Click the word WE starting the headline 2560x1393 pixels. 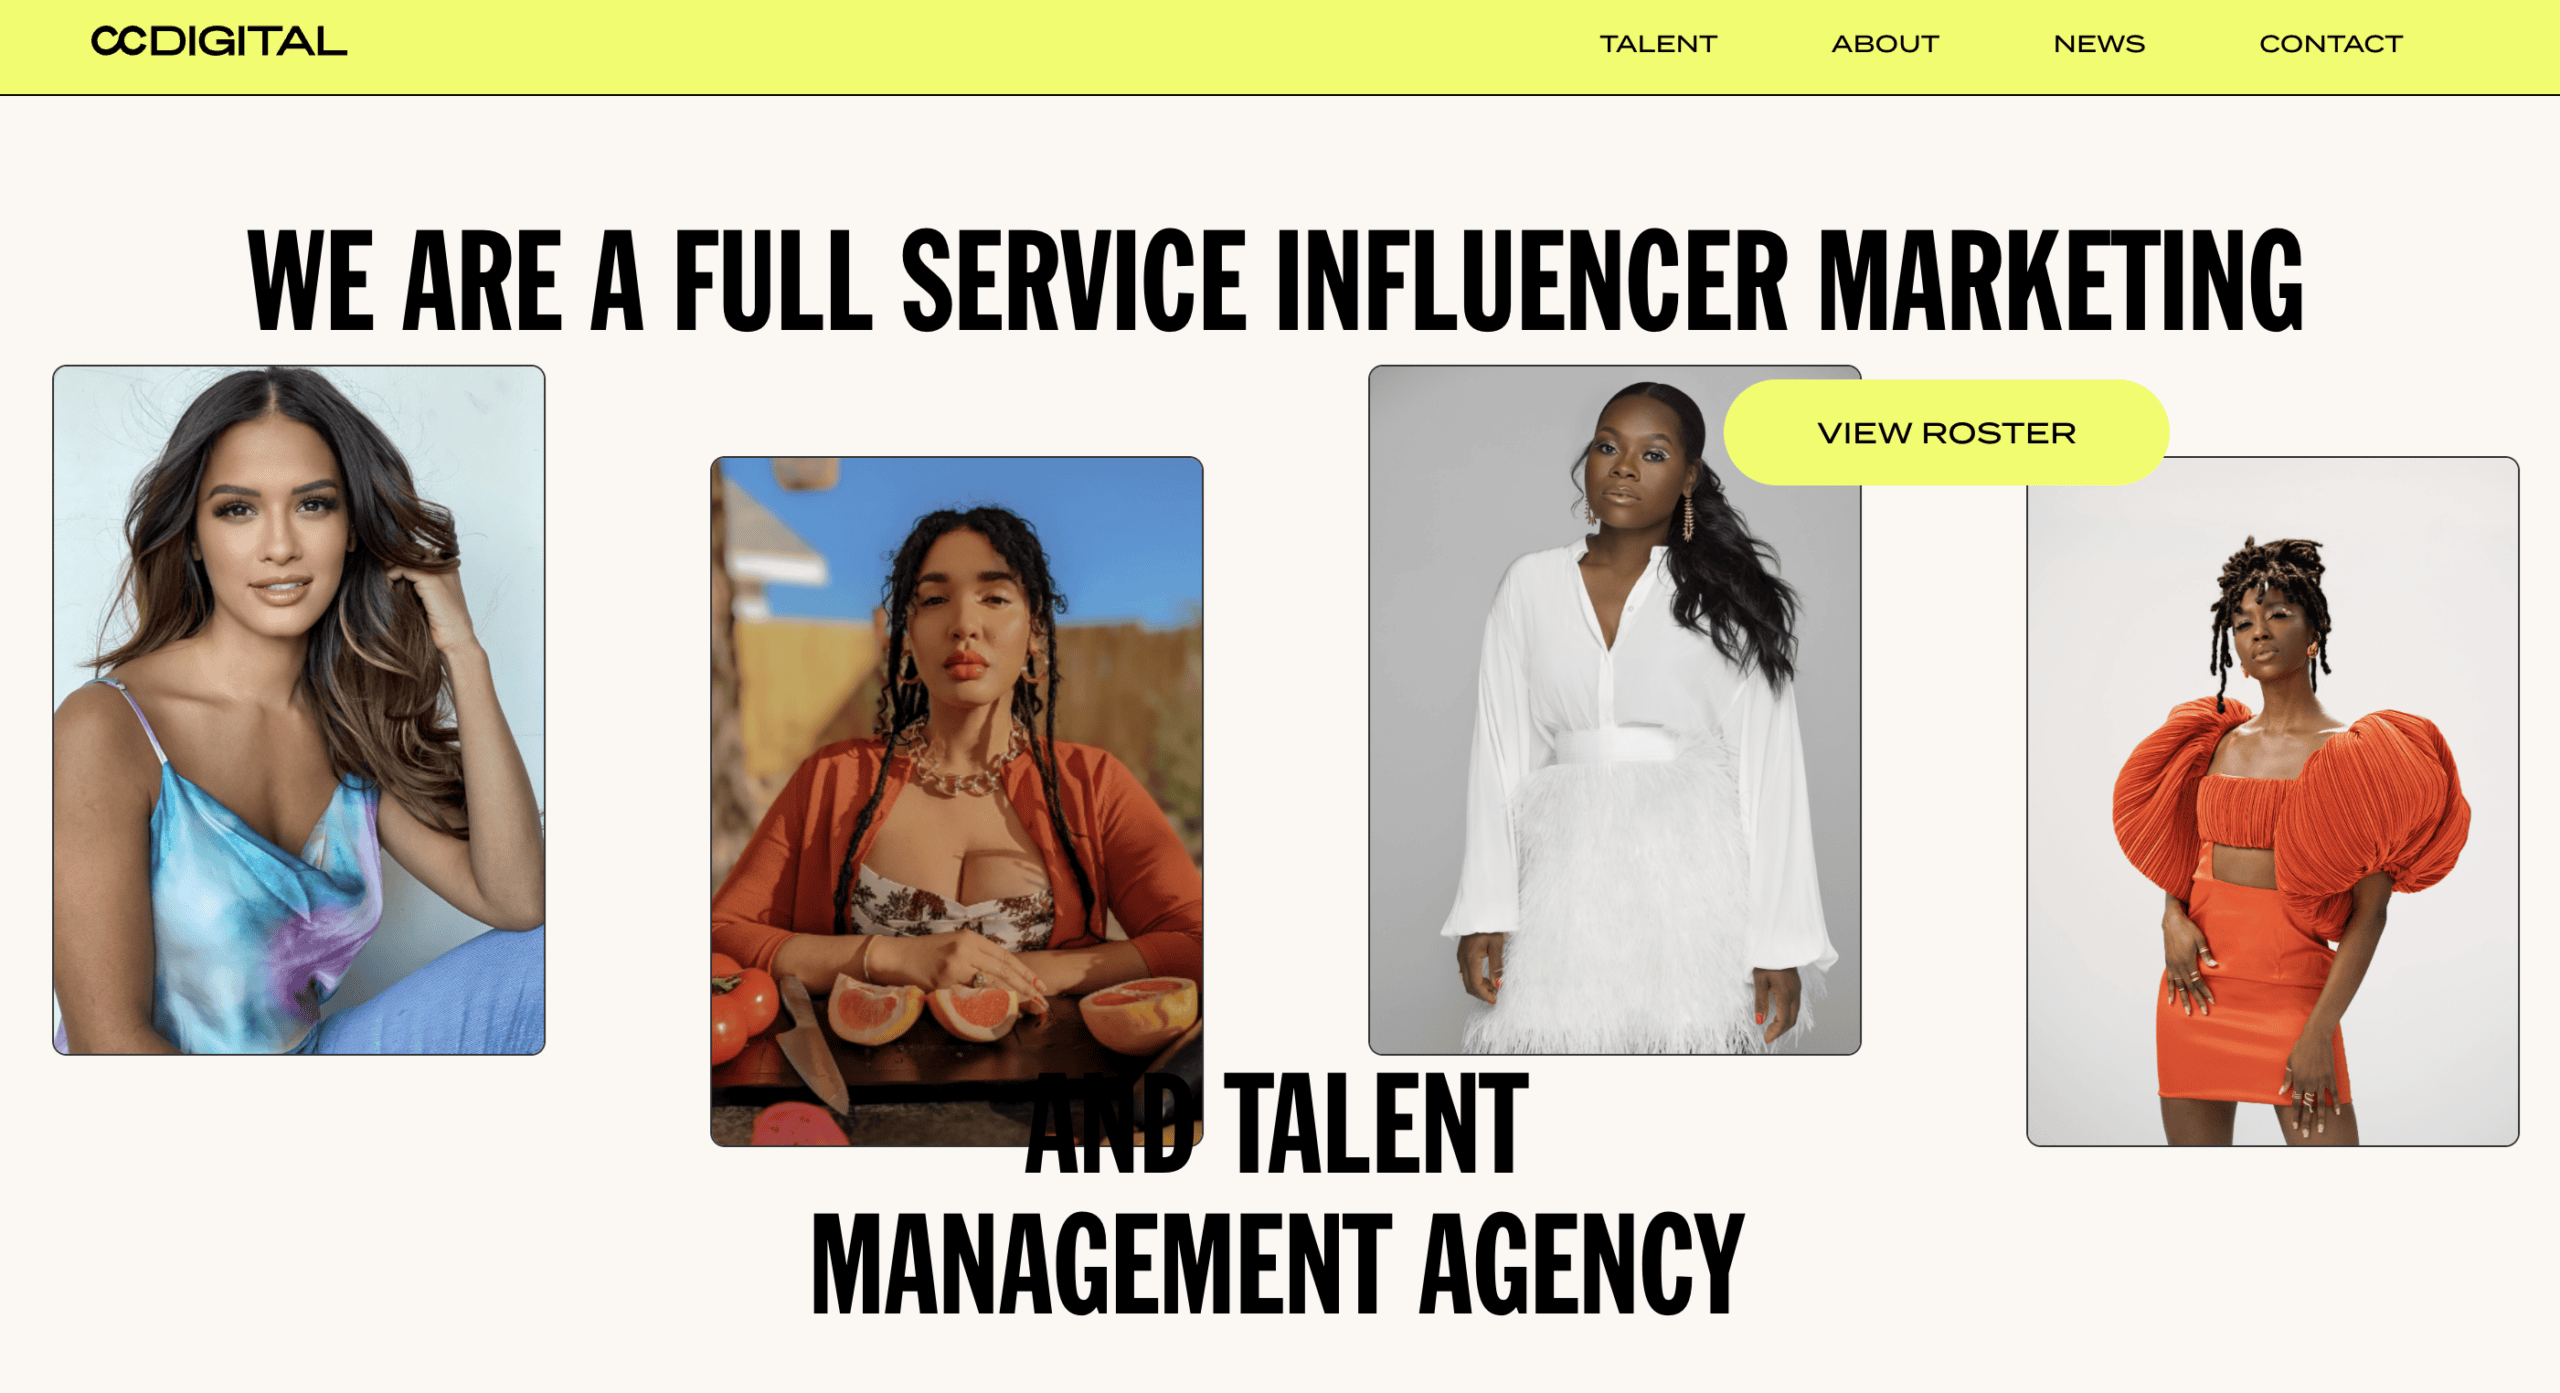coord(310,280)
